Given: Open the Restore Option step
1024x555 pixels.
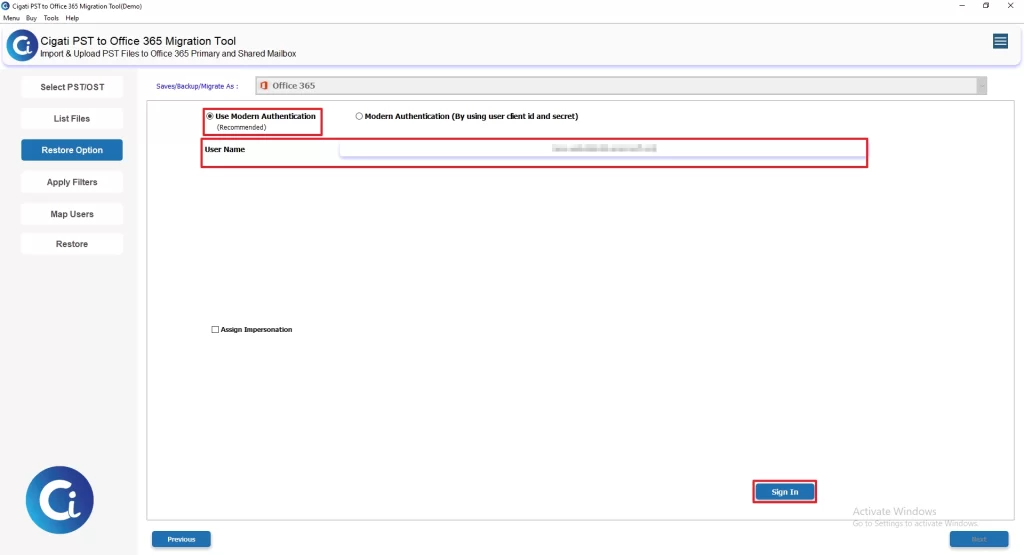Looking at the screenshot, I should pyautogui.click(x=72, y=150).
